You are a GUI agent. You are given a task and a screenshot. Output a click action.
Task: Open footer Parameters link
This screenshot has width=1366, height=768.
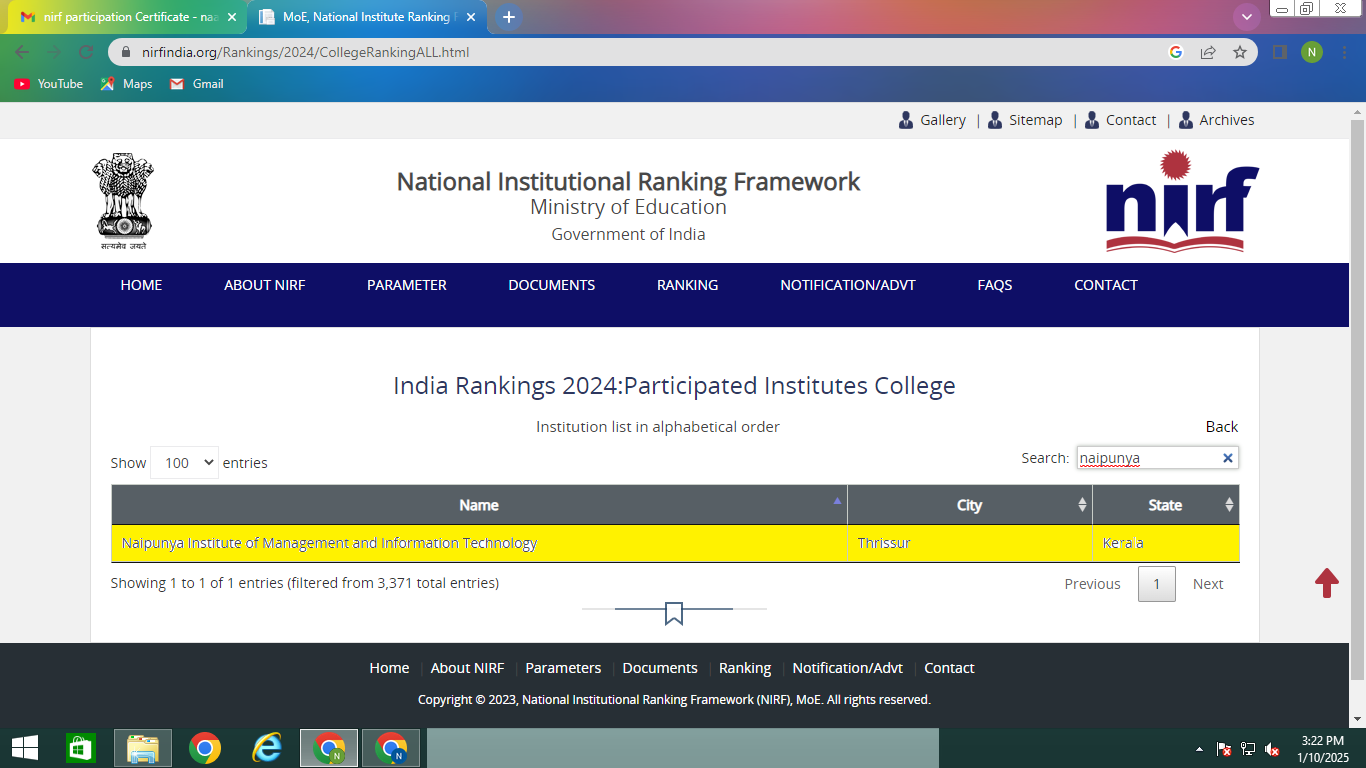563,668
